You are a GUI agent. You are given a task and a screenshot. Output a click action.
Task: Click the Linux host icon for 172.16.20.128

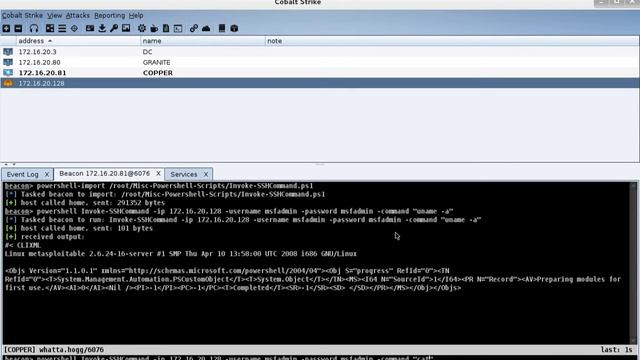(x=8, y=83)
